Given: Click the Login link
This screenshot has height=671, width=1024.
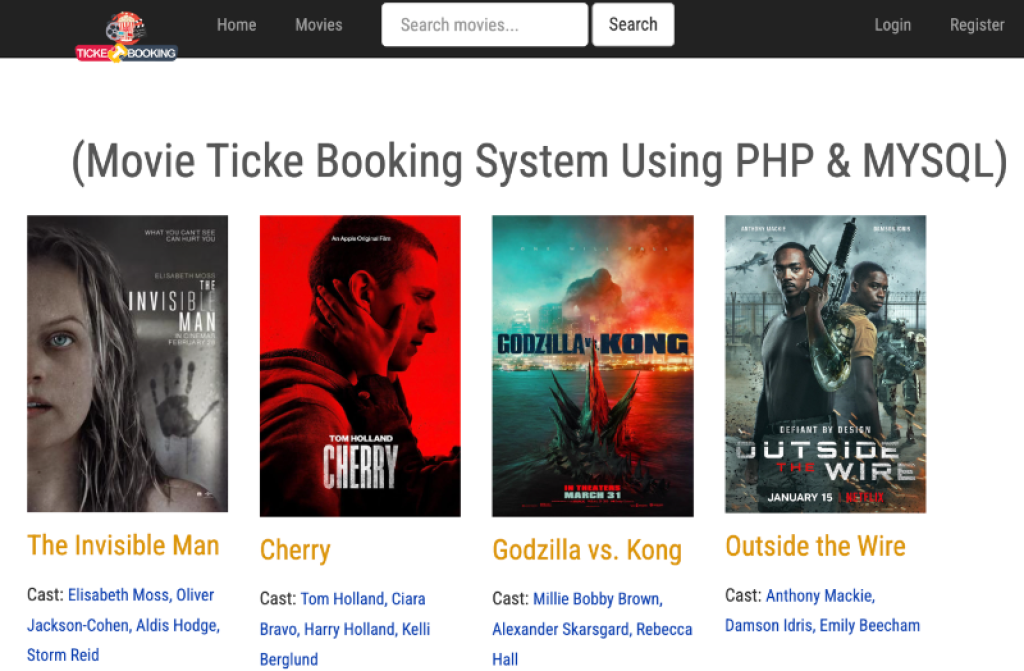Looking at the screenshot, I should 892,25.
